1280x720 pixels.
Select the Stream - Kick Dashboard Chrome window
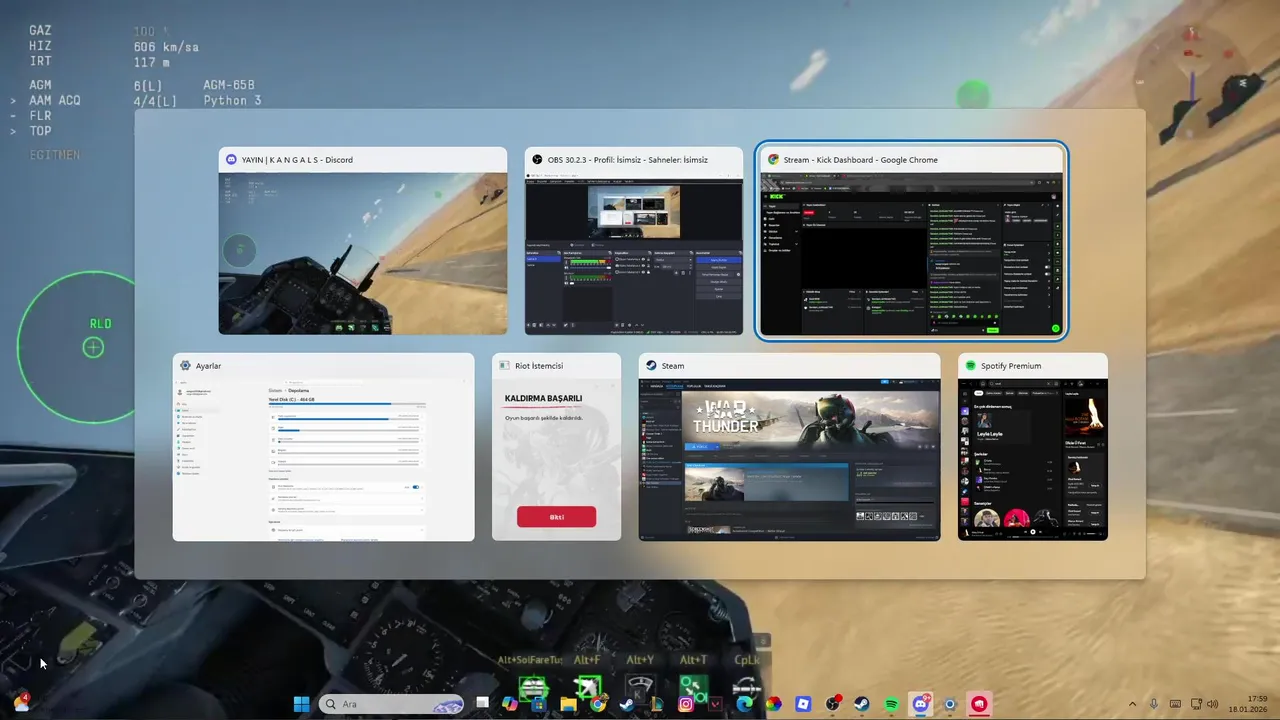coord(912,241)
